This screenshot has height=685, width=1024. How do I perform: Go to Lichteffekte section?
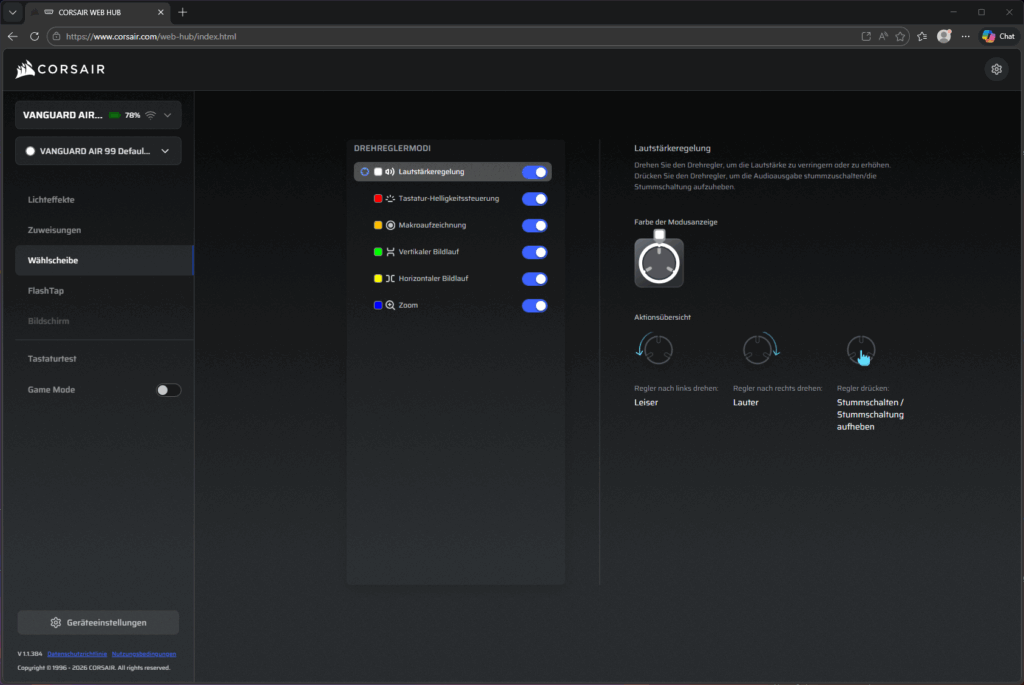pyautogui.click(x=51, y=199)
